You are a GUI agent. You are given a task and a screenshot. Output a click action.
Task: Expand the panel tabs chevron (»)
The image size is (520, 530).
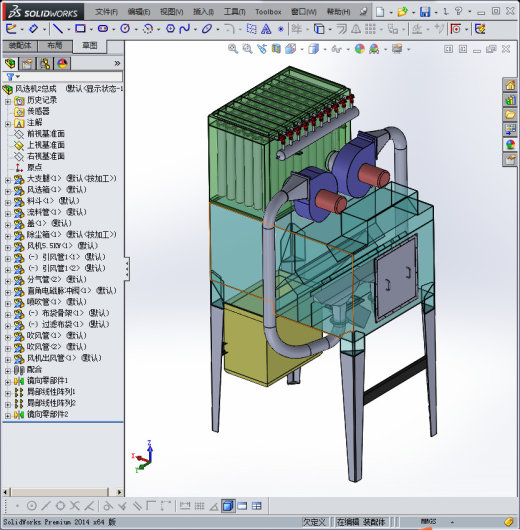click(x=117, y=63)
